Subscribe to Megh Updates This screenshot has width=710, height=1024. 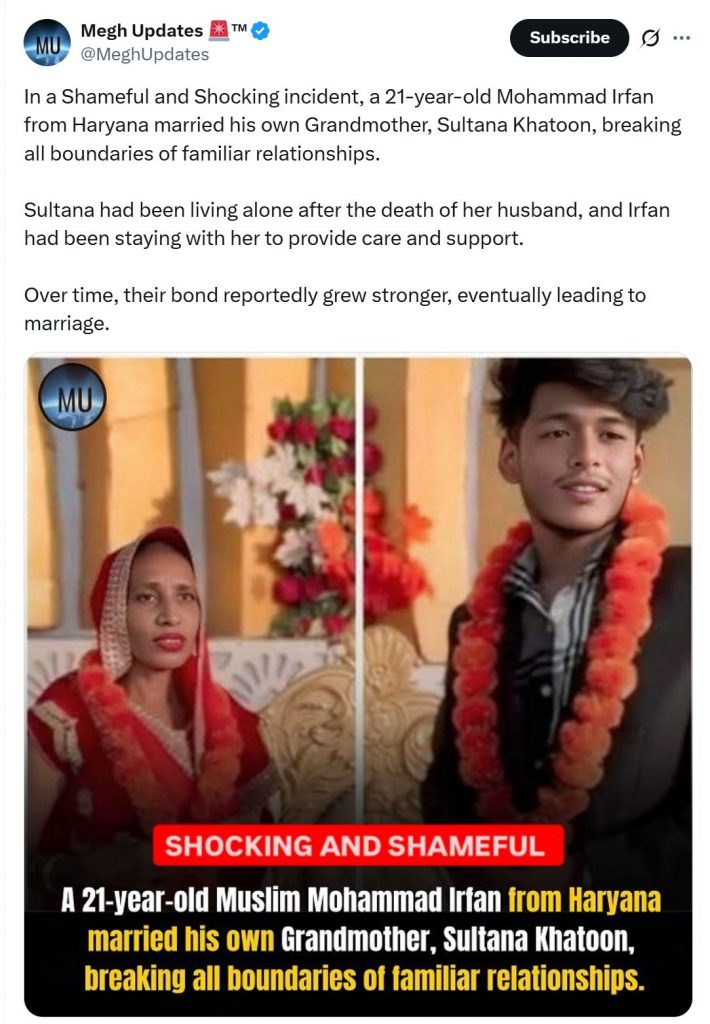point(569,38)
